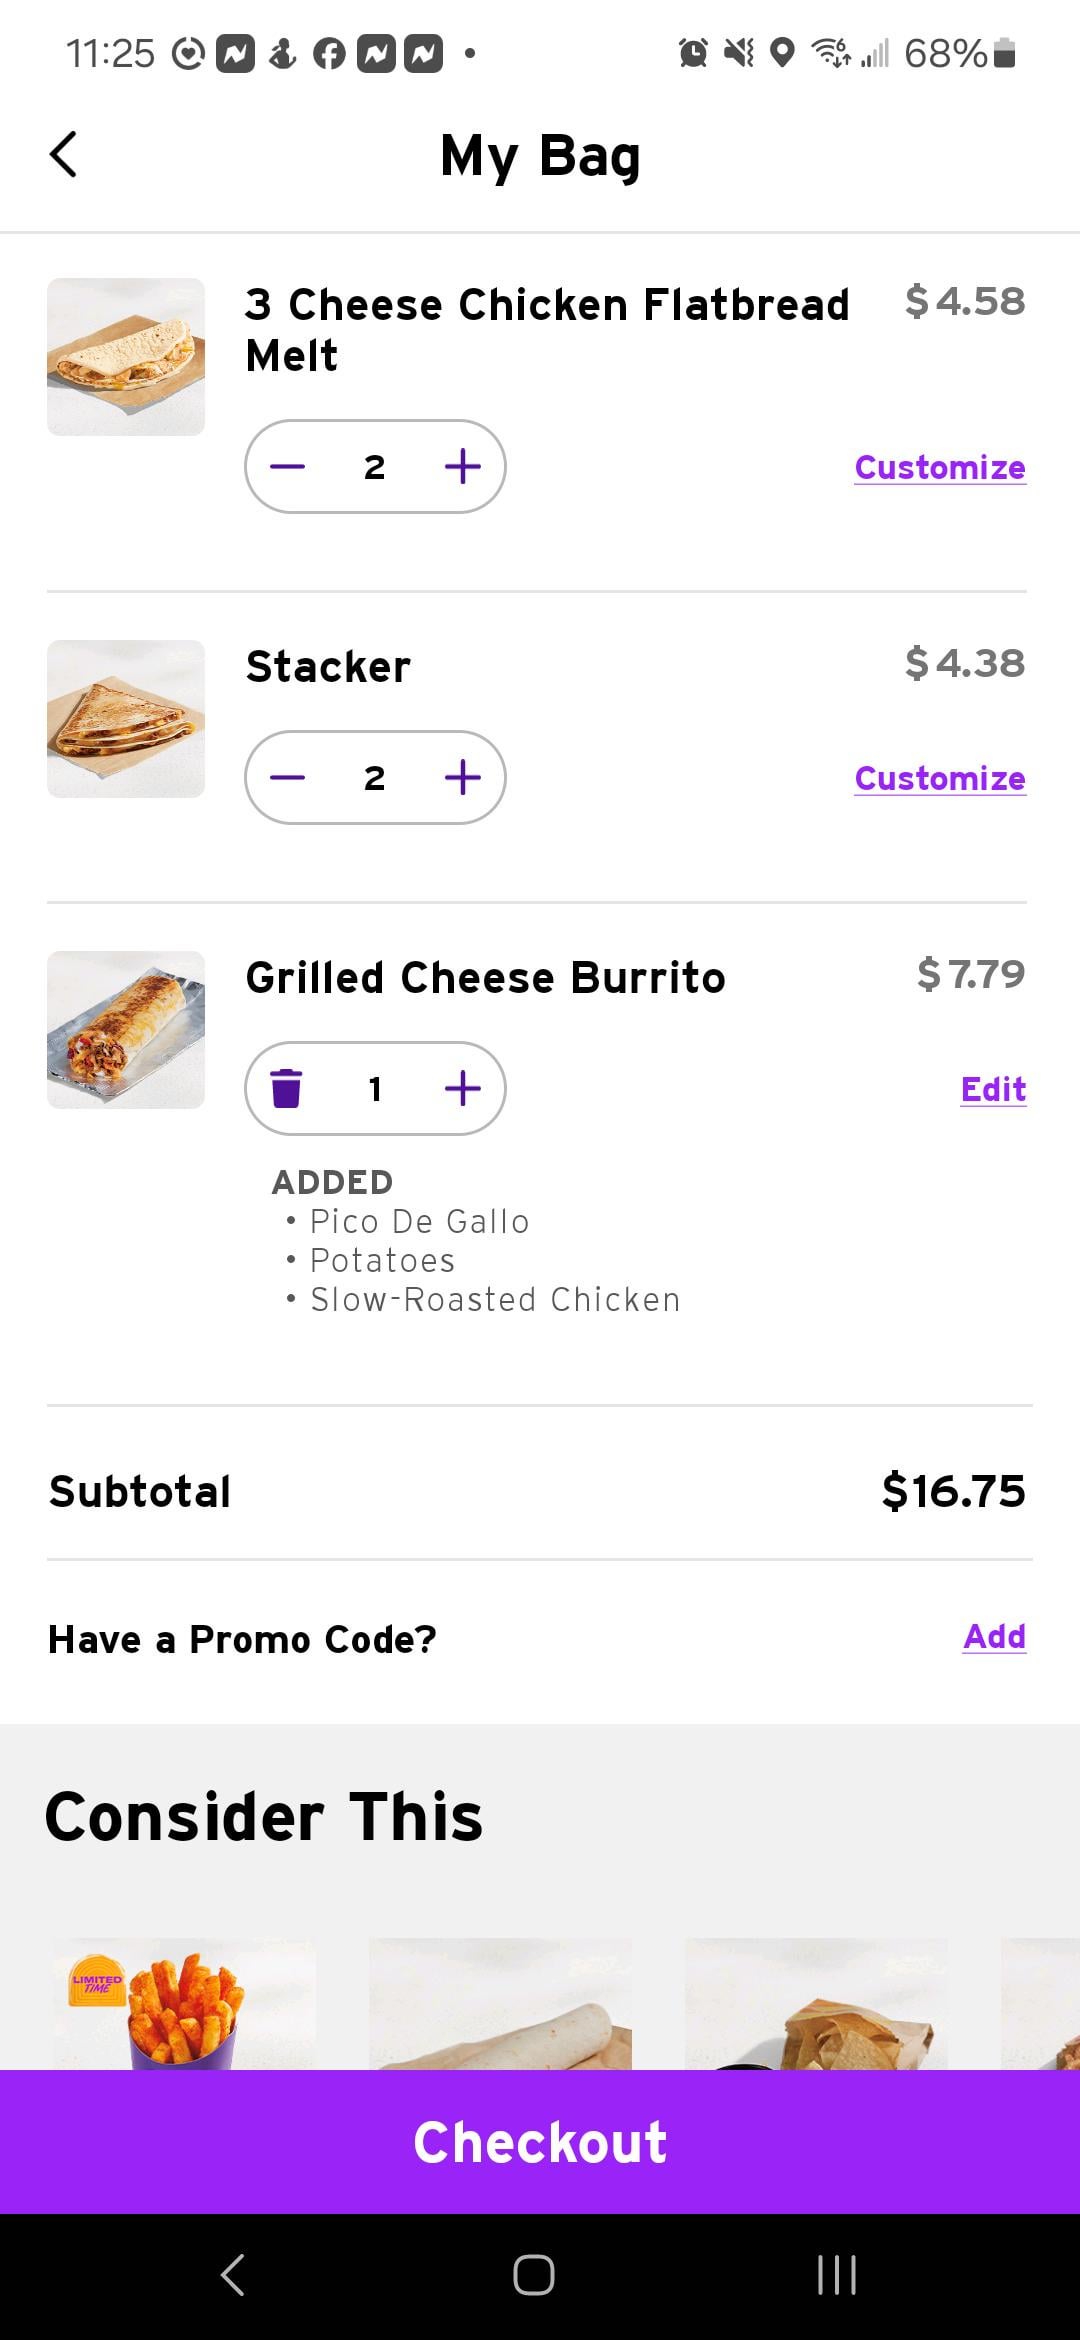Increase 3 Cheese Chicken Flatbread Melt quantity
This screenshot has height=2340, width=1080.
click(x=462, y=467)
